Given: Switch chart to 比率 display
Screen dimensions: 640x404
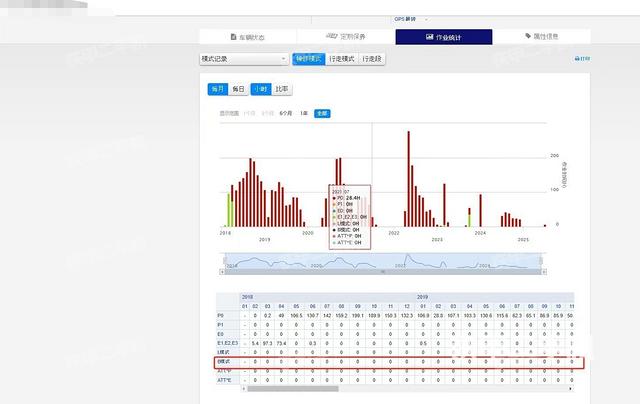Looking at the screenshot, I should pos(283,89).
